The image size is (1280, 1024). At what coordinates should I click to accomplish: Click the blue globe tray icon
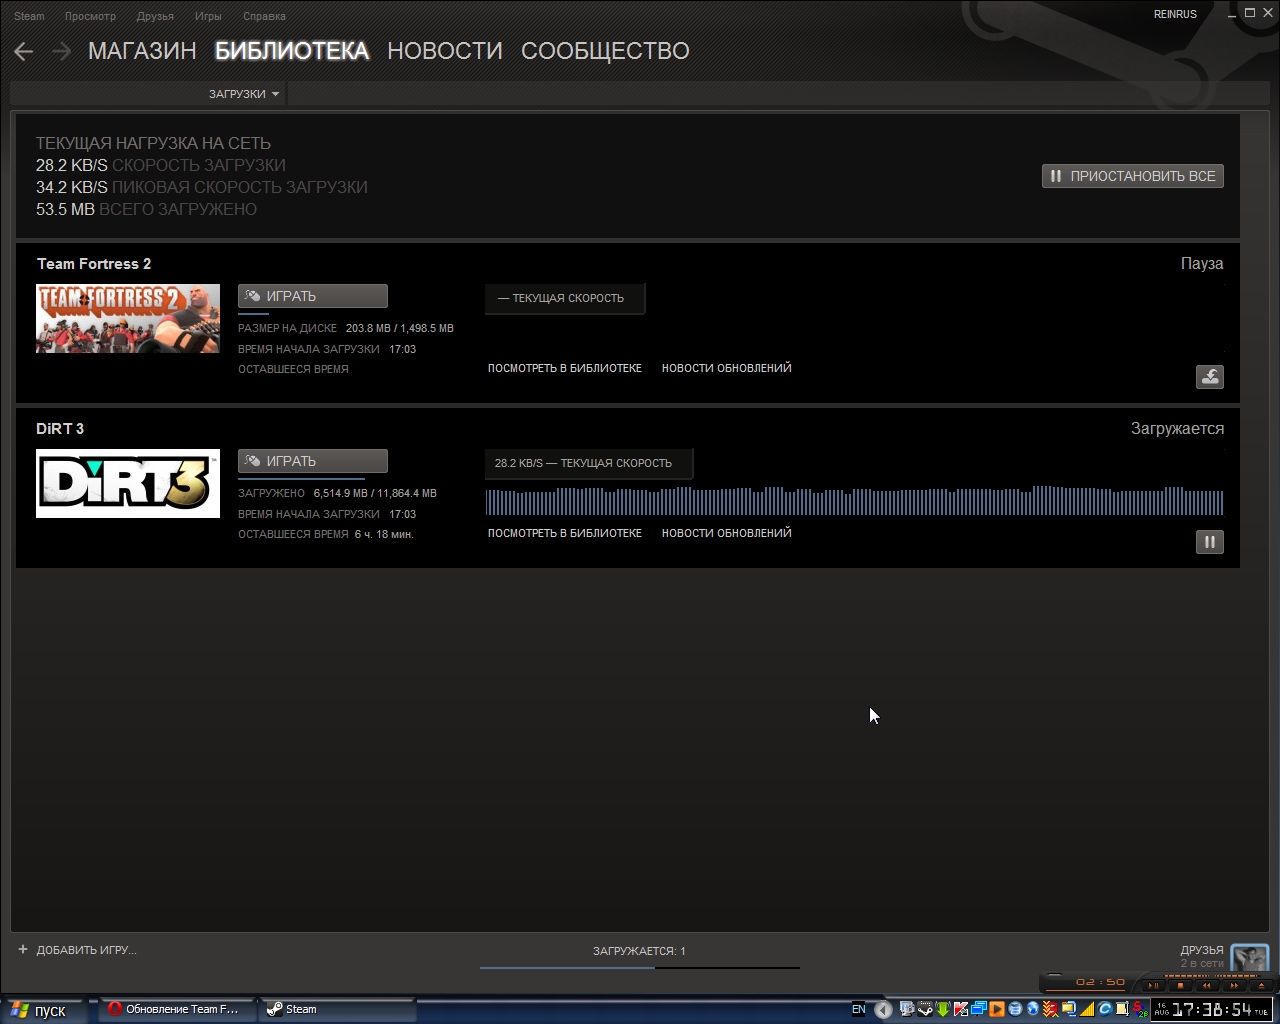coord(1033,1009)
